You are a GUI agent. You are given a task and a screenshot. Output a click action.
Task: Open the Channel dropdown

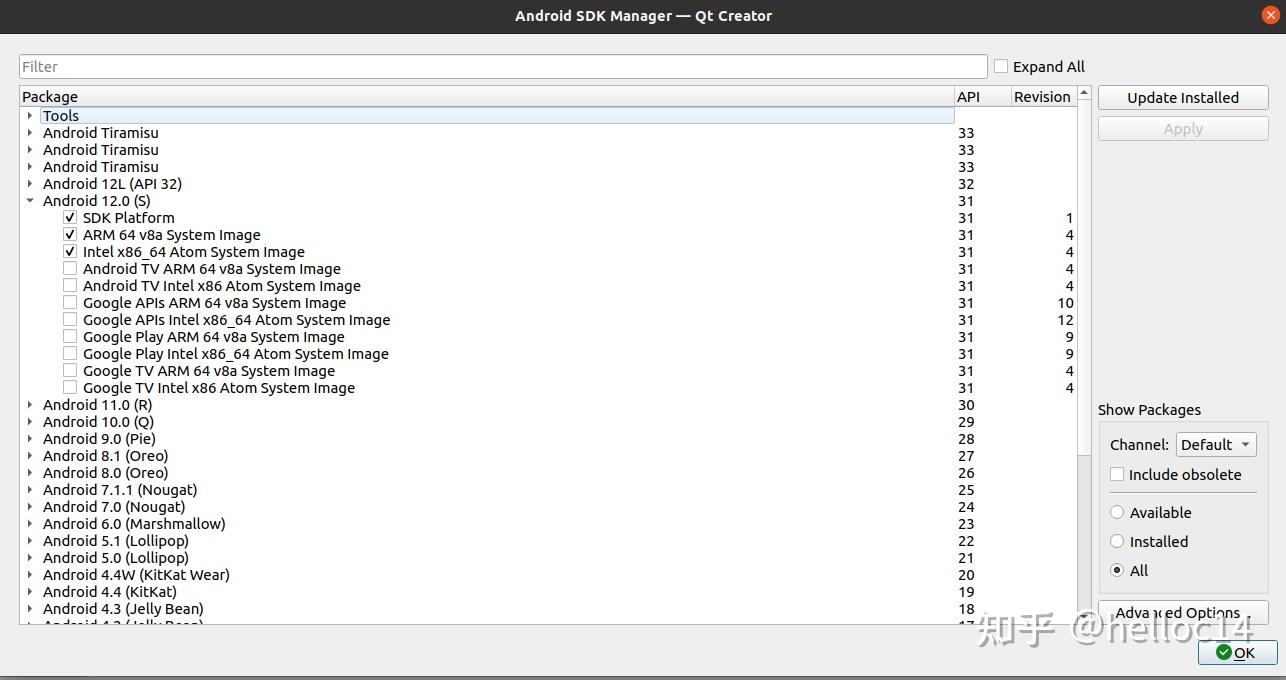(1216, 444)
